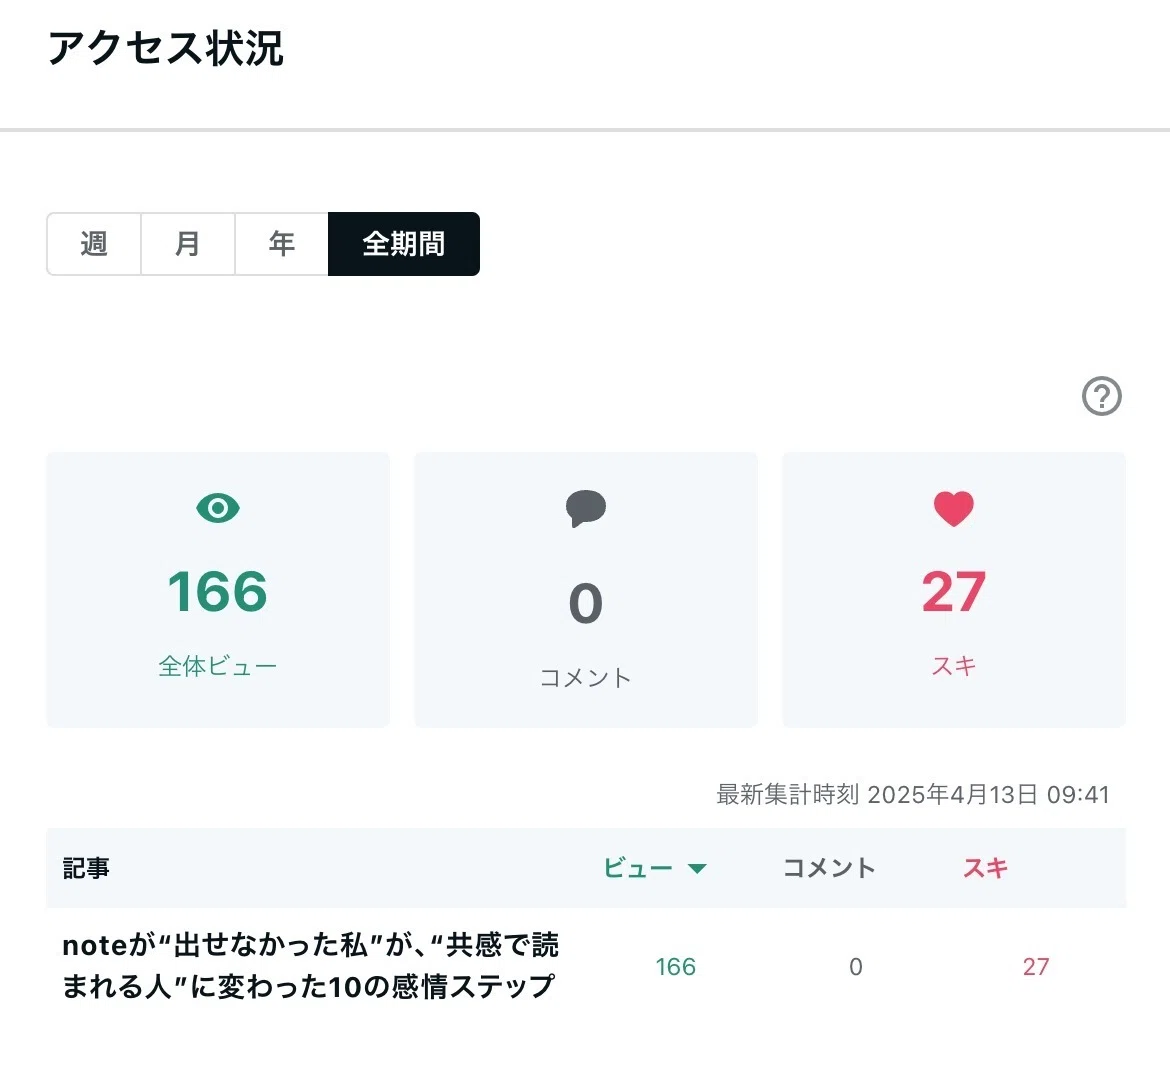Click the 27 スキ summary card
This screenshot has height=1082, width=1170.
click(x=954, y=590)
